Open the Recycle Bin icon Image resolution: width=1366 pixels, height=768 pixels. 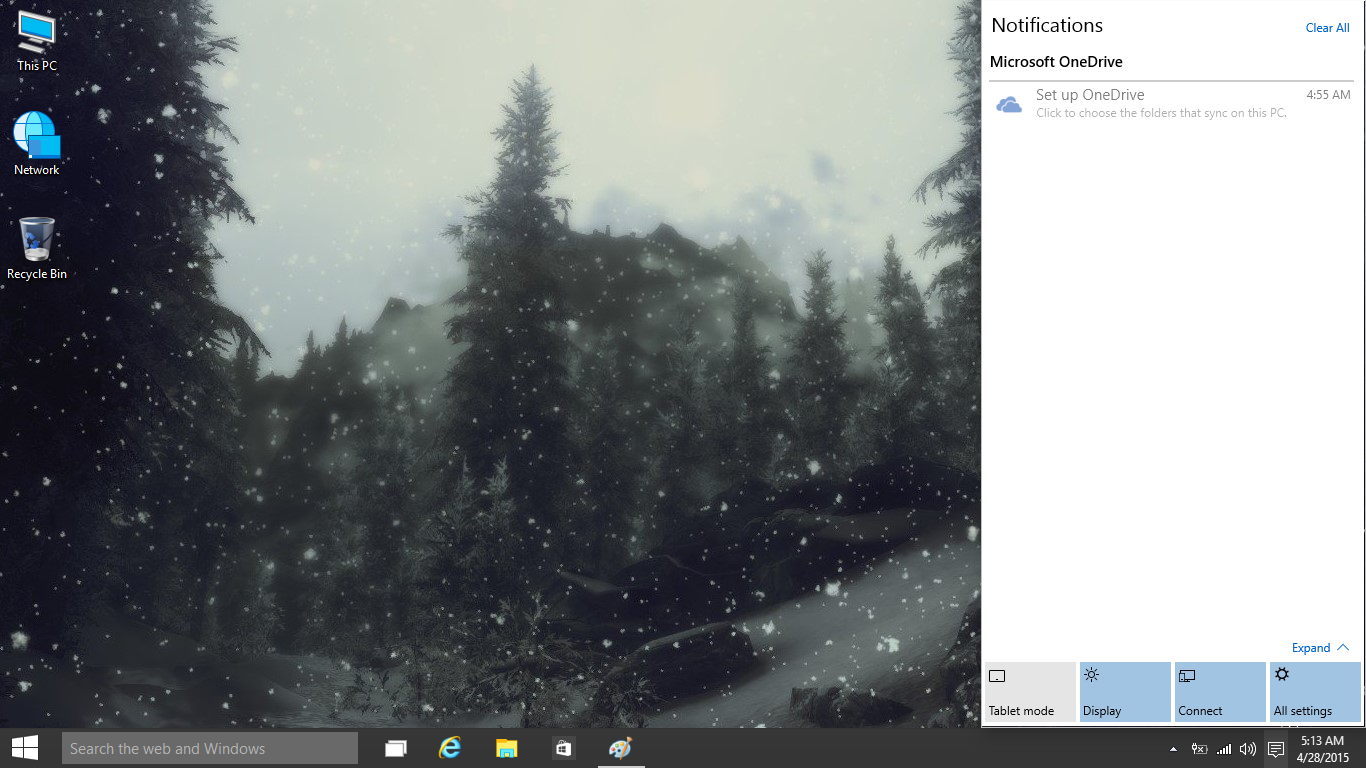(37, 248)
